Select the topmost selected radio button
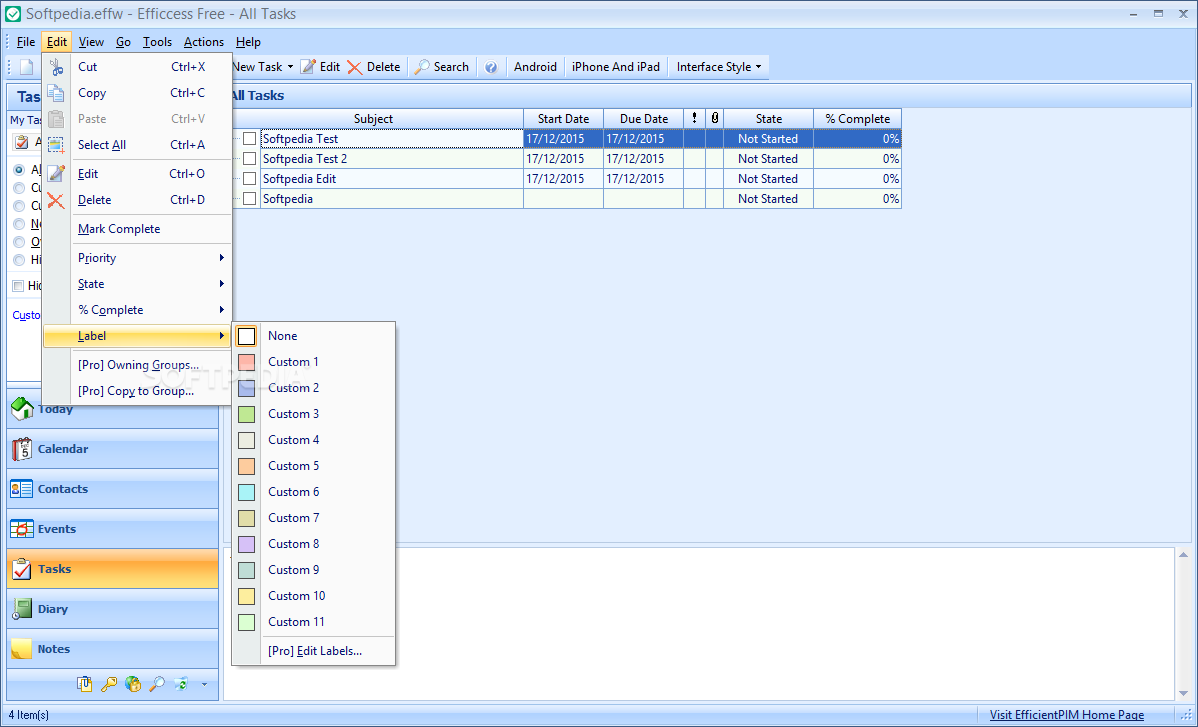 pyautogui.click(x=19, y=170)
